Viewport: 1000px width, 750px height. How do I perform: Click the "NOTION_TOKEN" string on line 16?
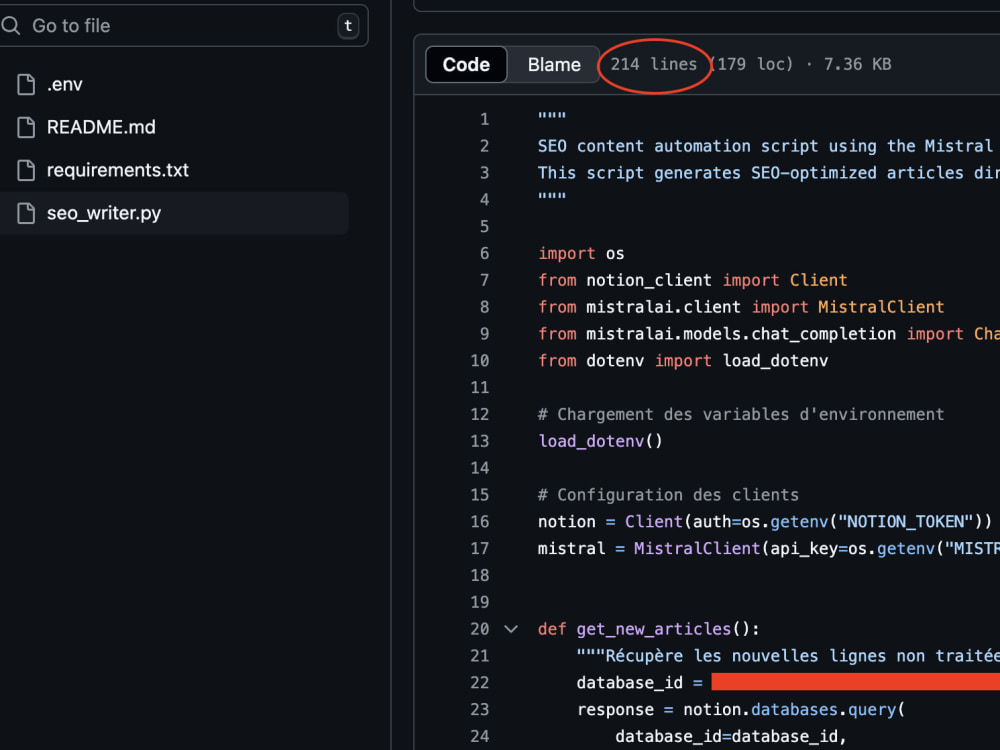[x=905, y=522]
